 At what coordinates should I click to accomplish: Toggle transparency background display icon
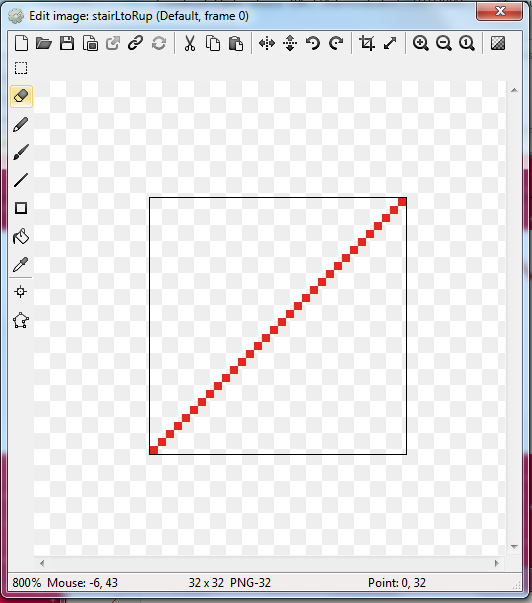[498, 43]
